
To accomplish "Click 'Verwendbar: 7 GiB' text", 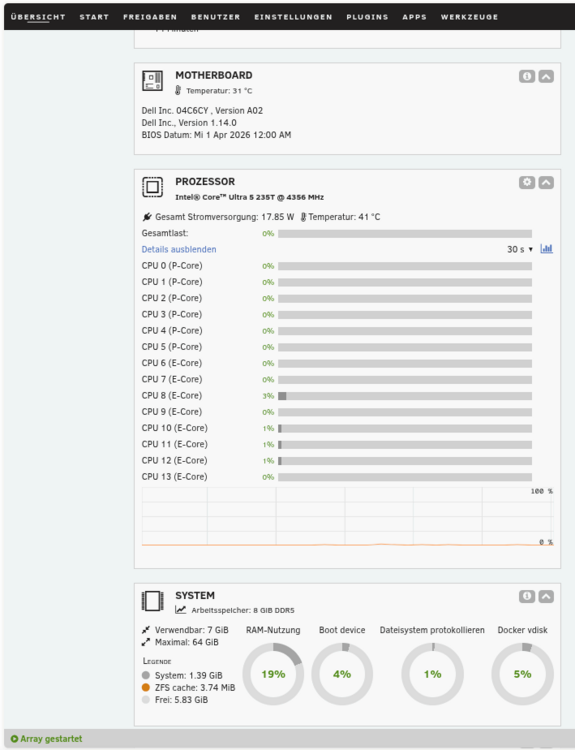I will (x=191, y=630).
